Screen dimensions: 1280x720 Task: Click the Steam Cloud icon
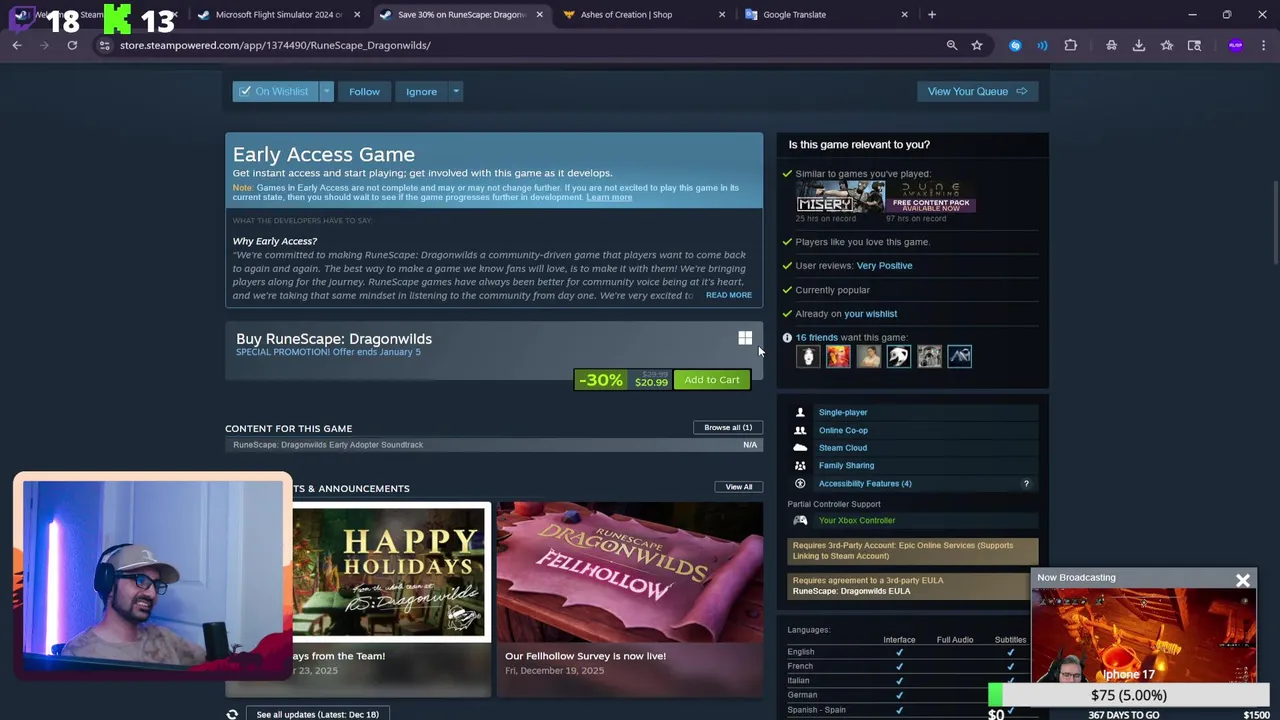[x=800, y=448]
